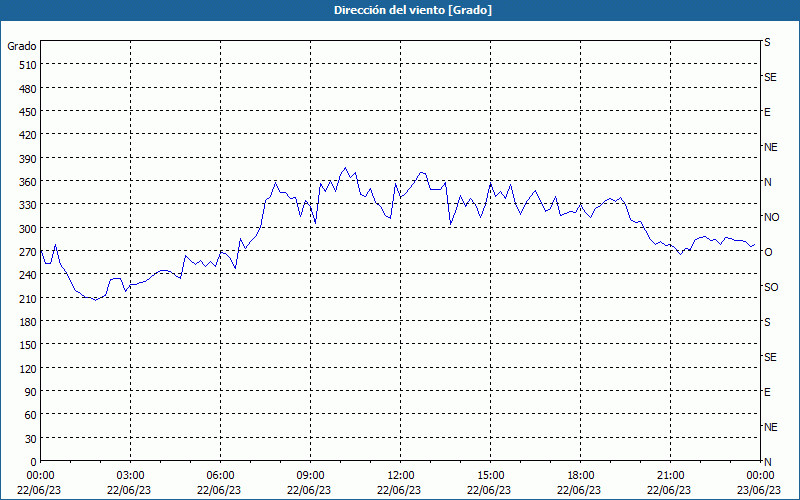Select the 09:00 time axis label
This screenshot has height=500, width=800.
(311, 475)
